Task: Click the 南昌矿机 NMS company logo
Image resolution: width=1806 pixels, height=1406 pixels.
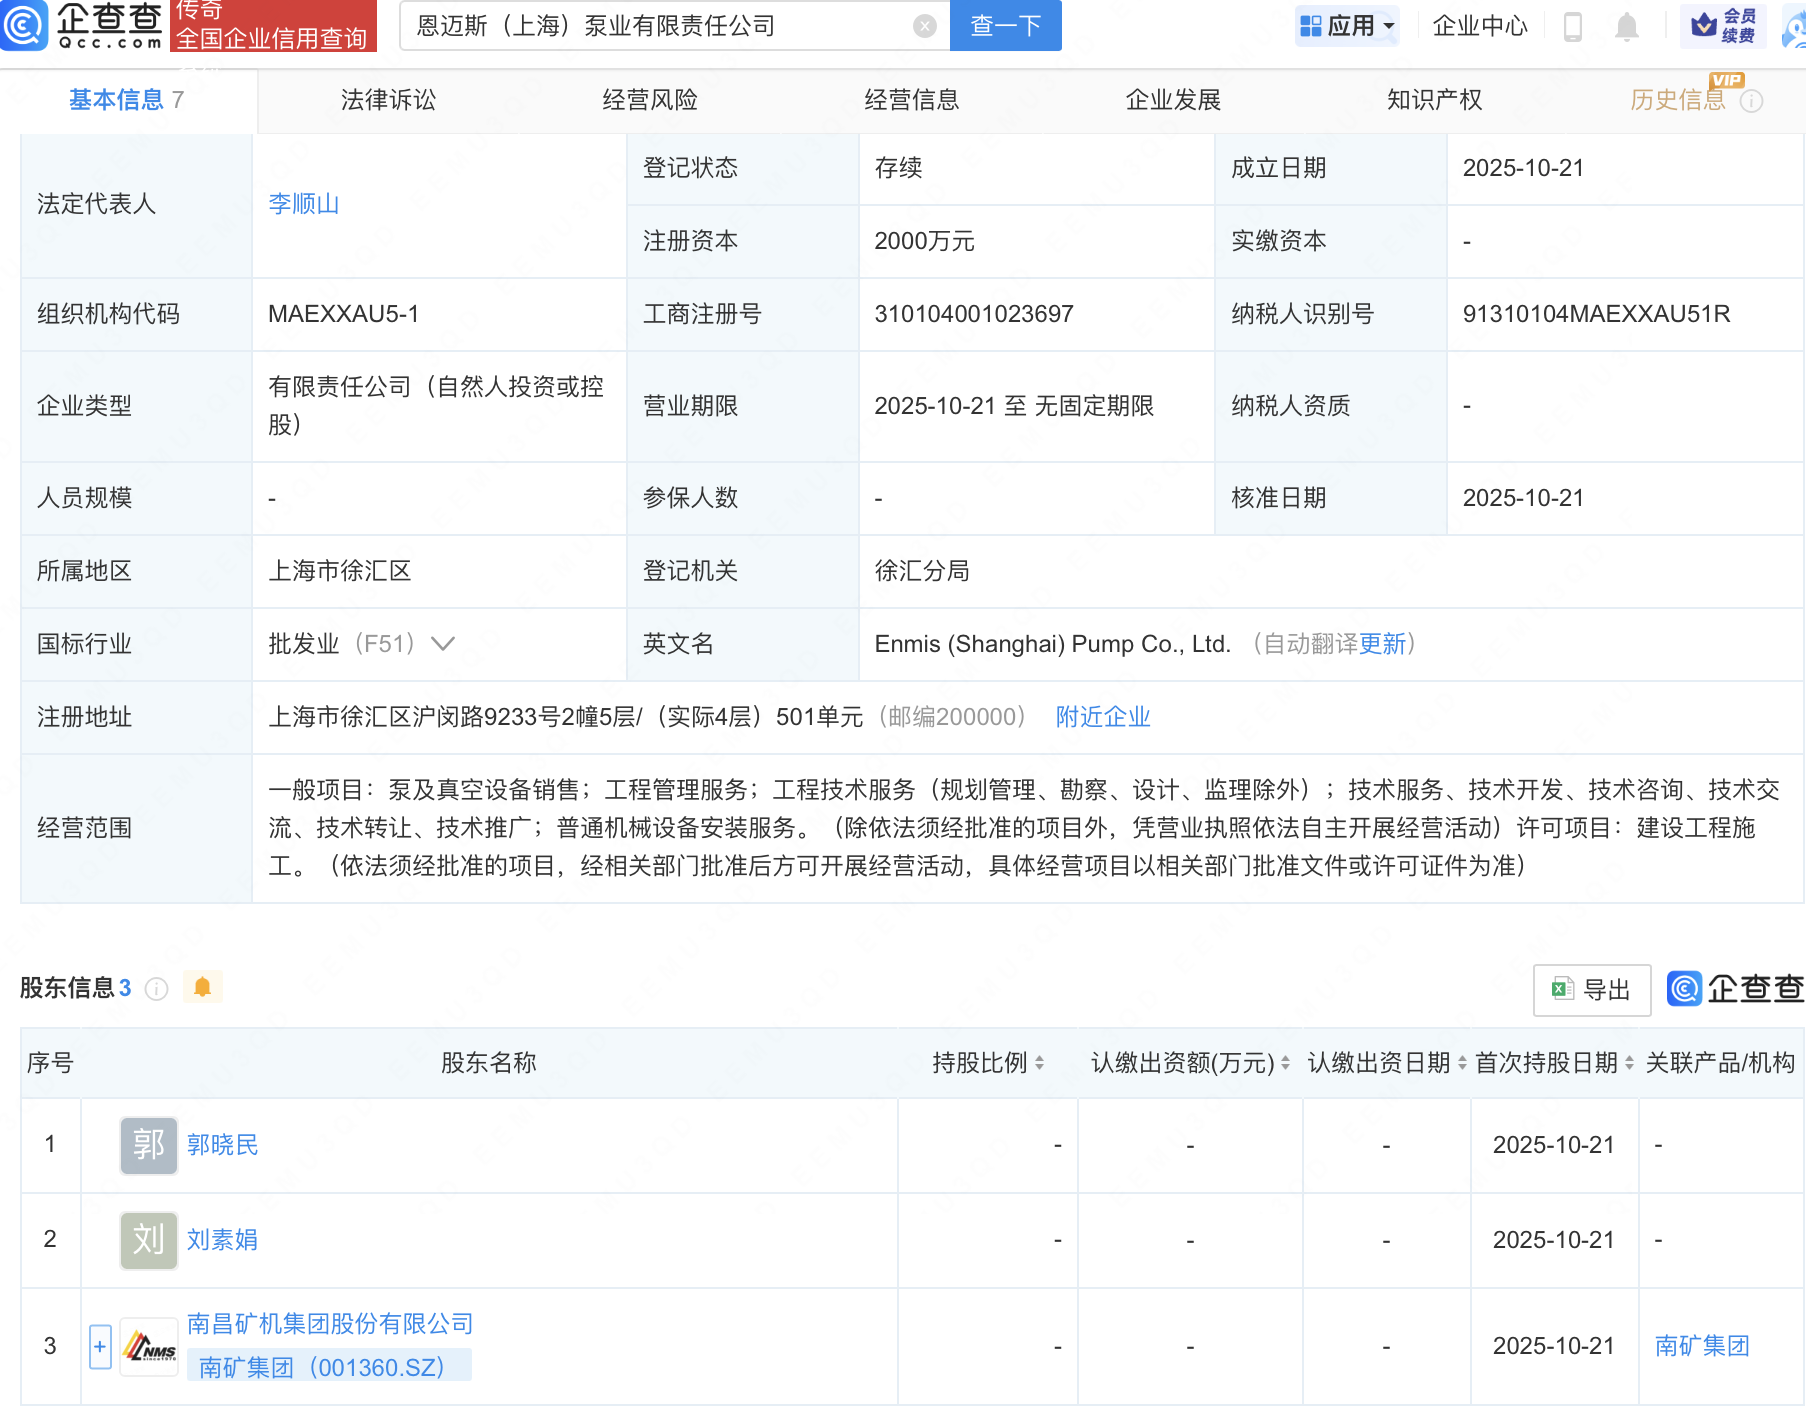Action: tap(148, 1347)
